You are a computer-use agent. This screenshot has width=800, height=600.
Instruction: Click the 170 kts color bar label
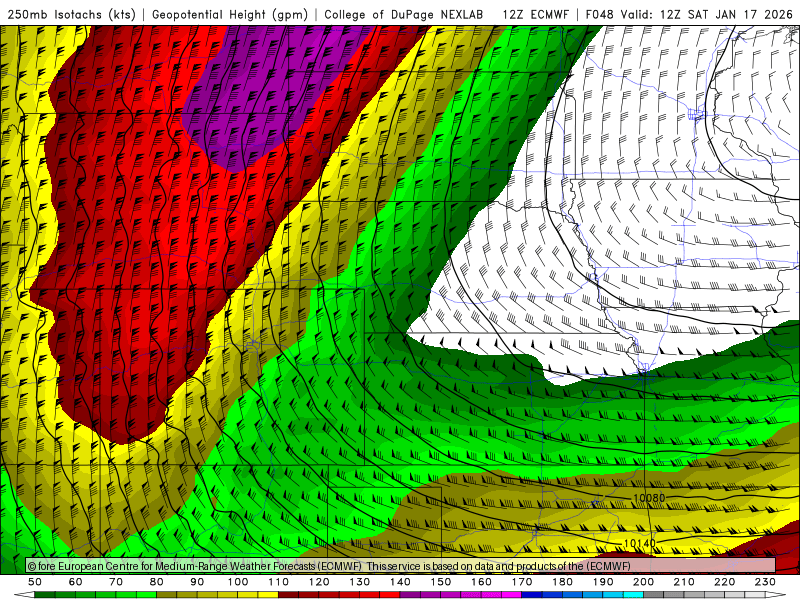pyautogui.click(x=522, y=582)
